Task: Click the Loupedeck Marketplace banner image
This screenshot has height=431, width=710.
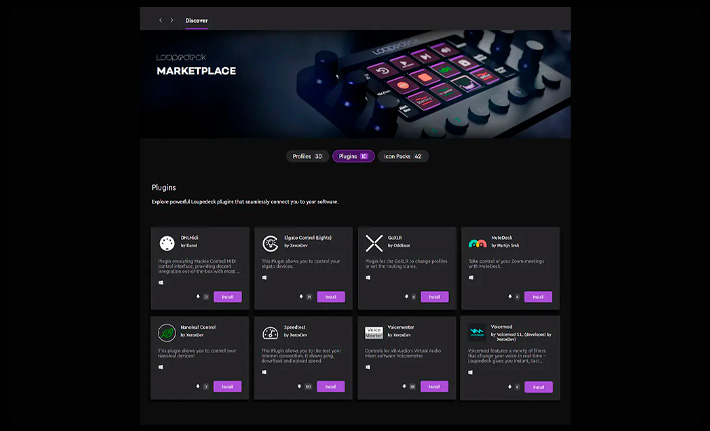Action: point(355,84)
